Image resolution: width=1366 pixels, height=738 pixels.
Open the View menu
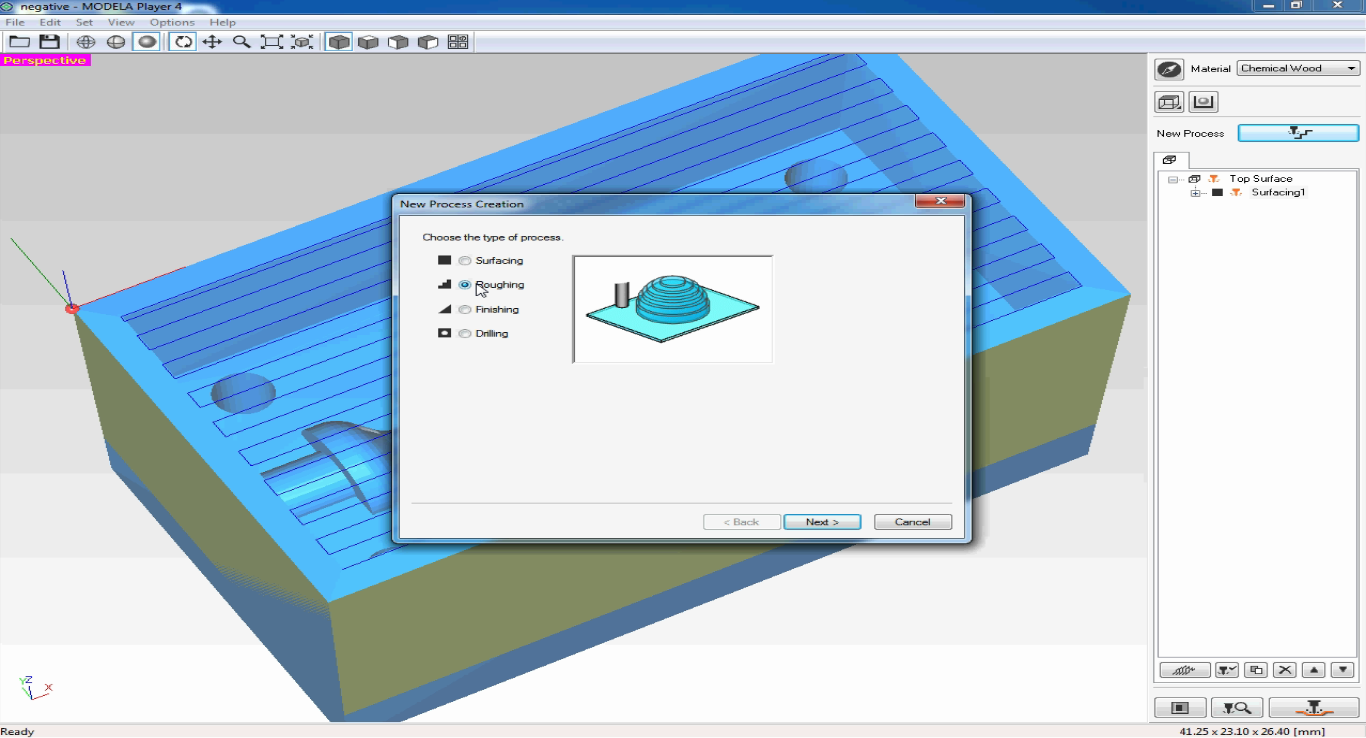click(x=121, y=22)
